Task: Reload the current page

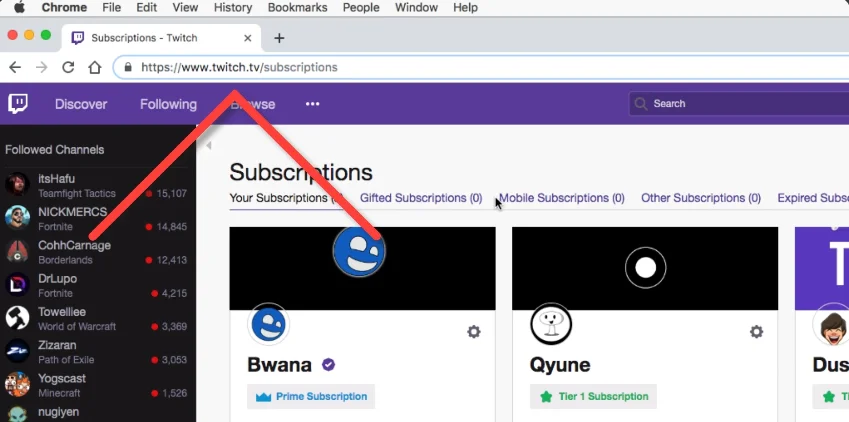Action: (x=68, y=67)
